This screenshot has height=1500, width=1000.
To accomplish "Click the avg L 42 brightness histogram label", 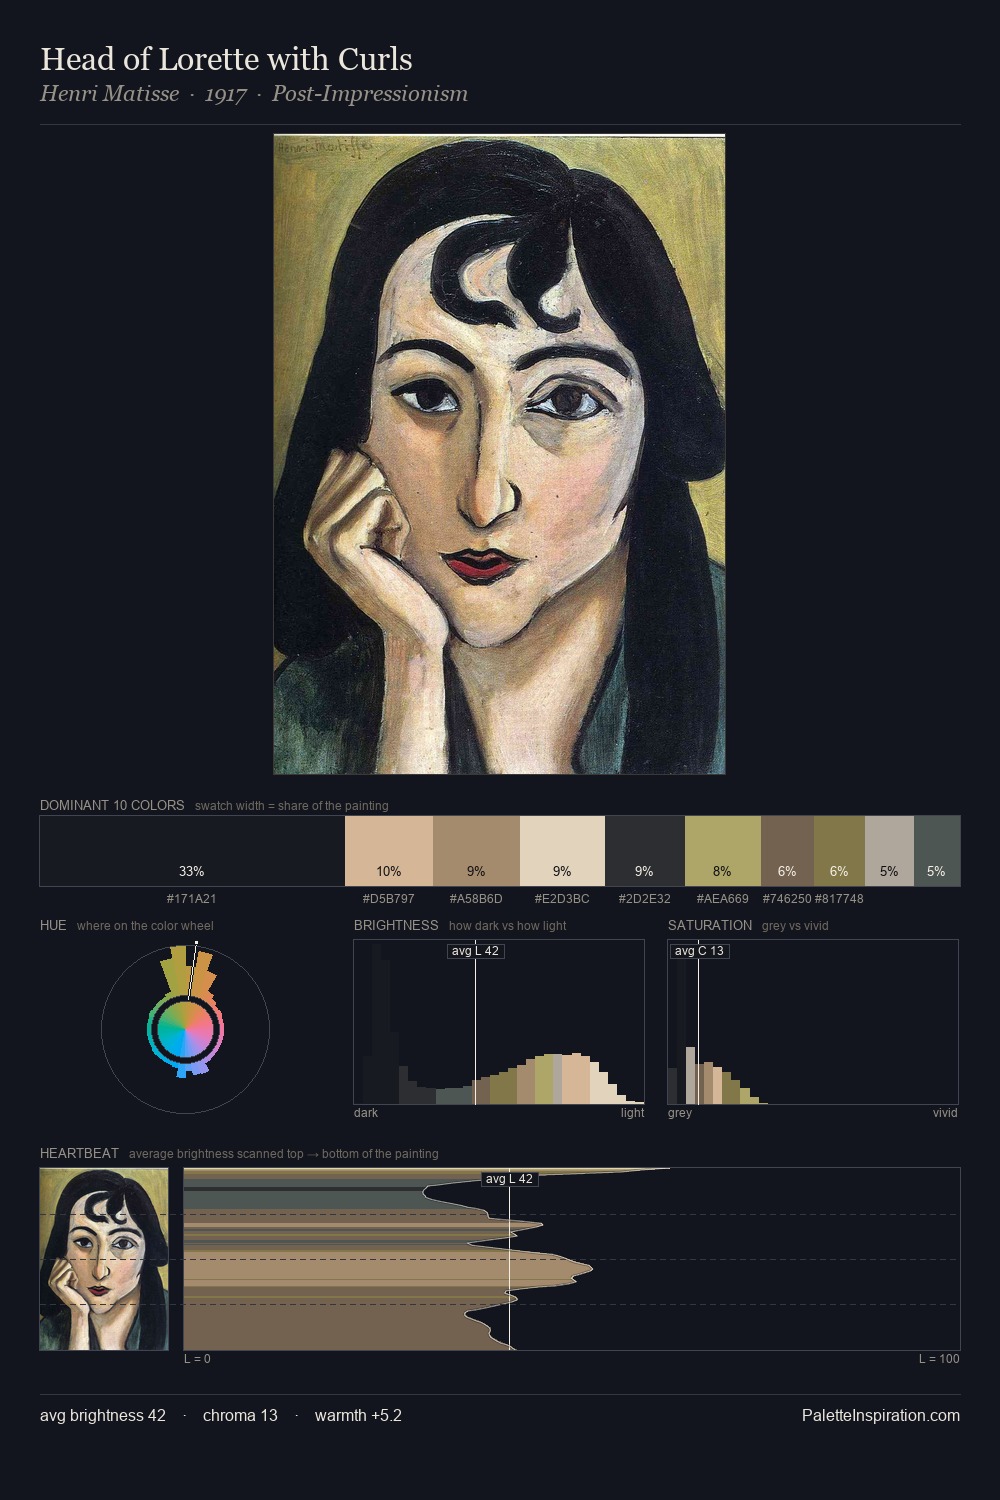I will pos(475,951).
